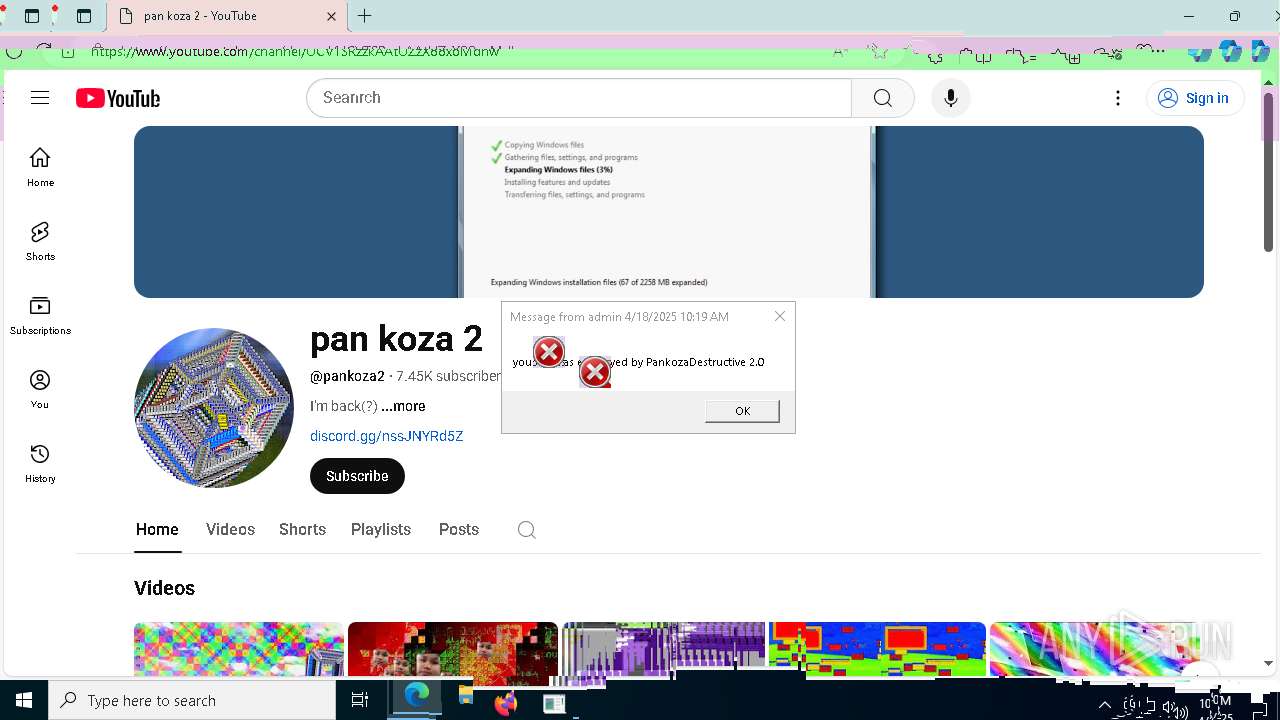Close the admin message dialog

click(780, 316)
